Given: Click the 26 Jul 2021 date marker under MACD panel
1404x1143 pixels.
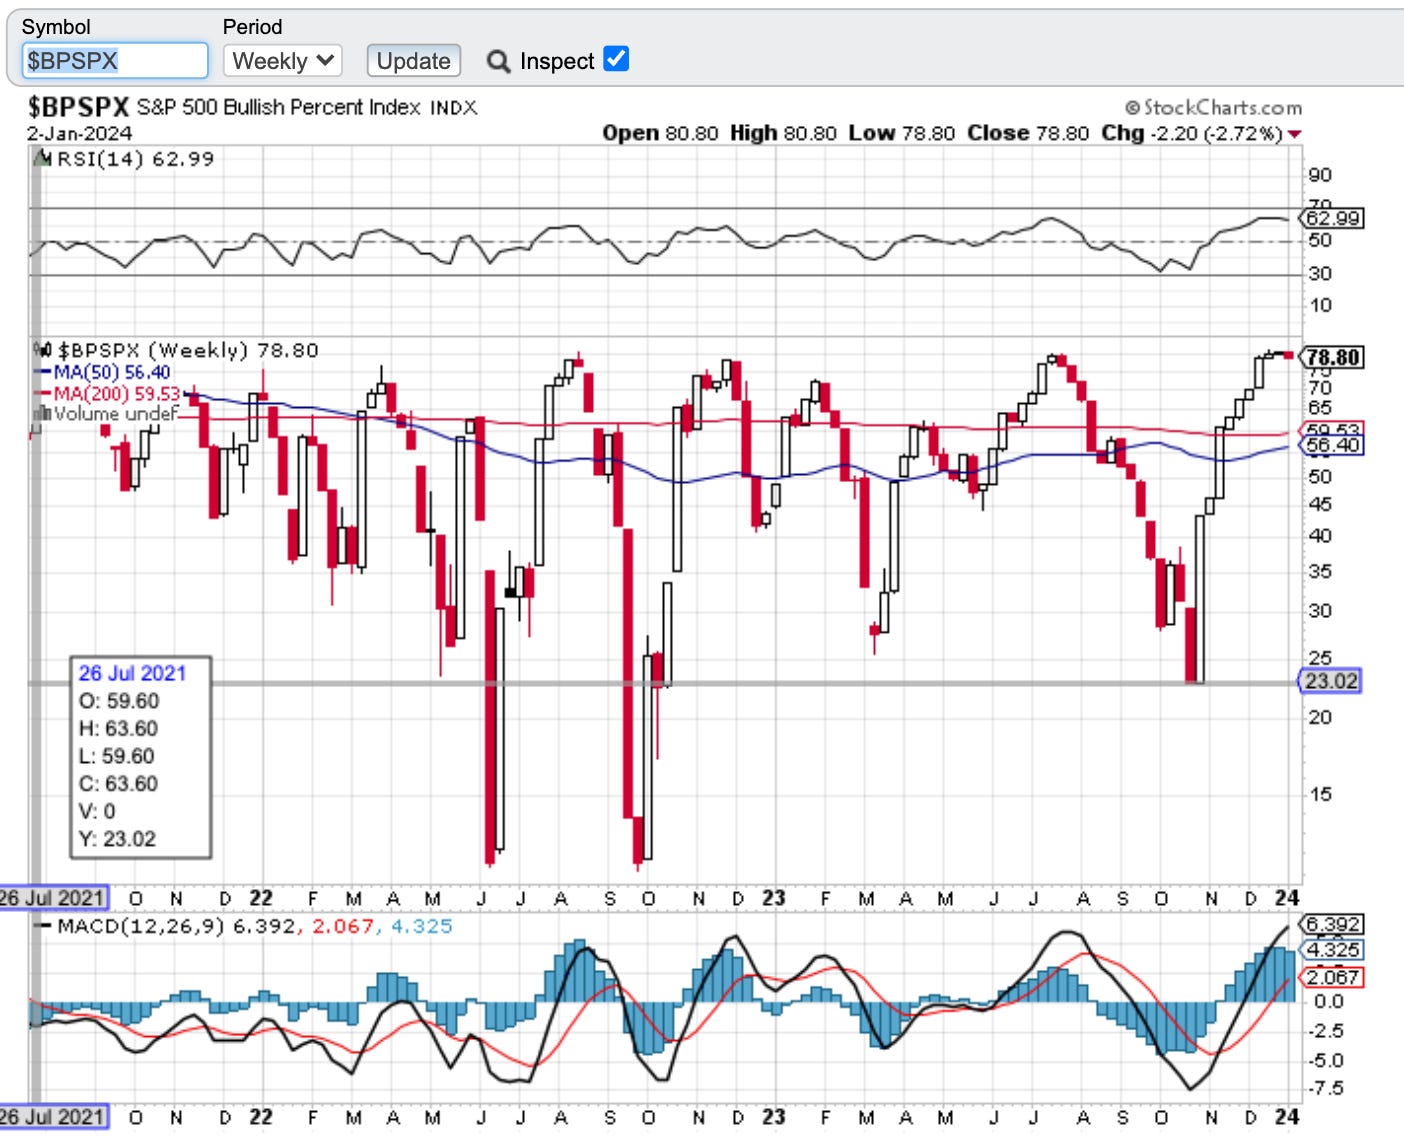Looking at the screenshot, I should click(x=54, y=1116).
